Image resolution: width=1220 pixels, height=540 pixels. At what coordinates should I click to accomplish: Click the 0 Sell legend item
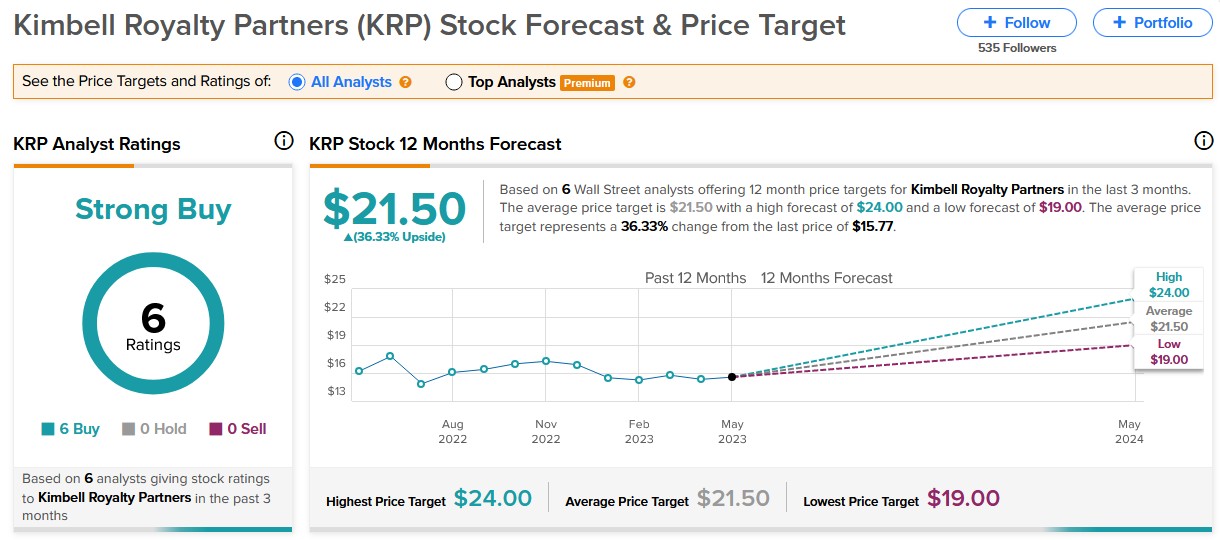(x=237, y=429)
